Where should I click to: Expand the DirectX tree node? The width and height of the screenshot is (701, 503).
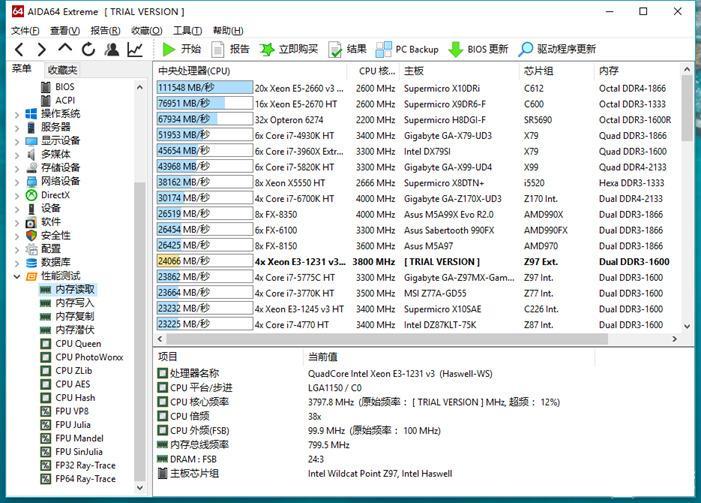pos(17,196)
